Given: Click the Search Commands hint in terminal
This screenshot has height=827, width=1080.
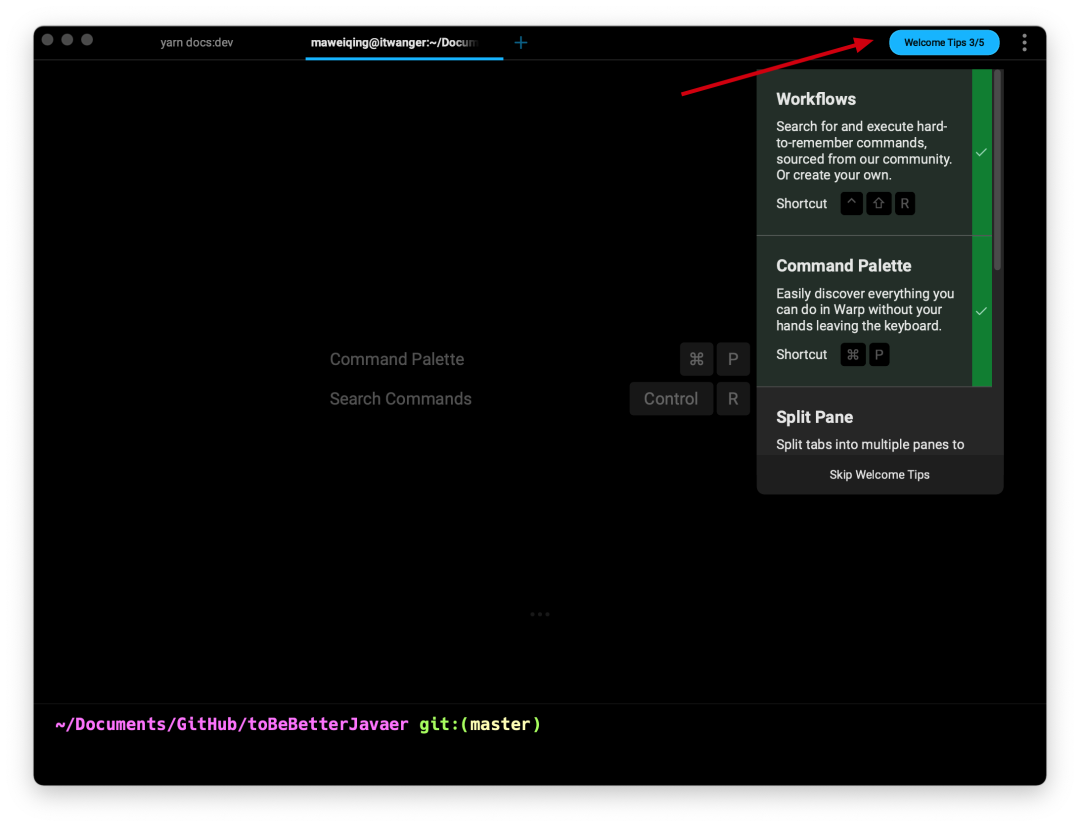Looking at the screenshot, I should pos(400,399).
